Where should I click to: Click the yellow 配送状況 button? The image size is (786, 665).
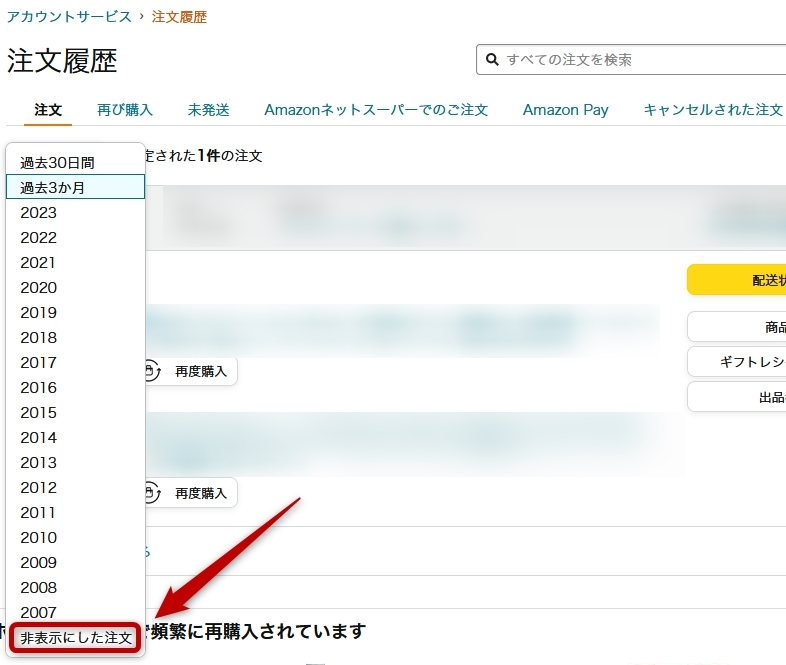point(738,280)
